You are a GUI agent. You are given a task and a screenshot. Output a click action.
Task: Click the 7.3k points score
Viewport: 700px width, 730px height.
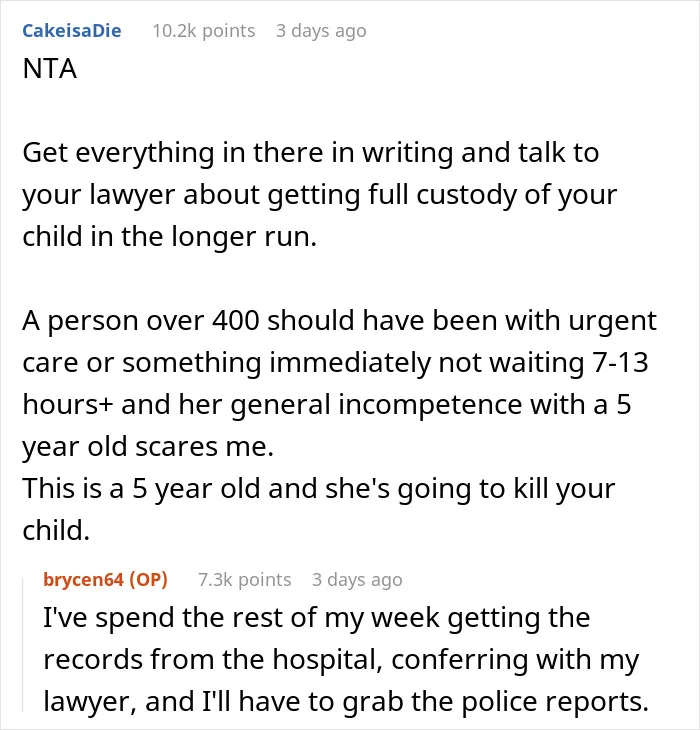(x=244, y=580)
